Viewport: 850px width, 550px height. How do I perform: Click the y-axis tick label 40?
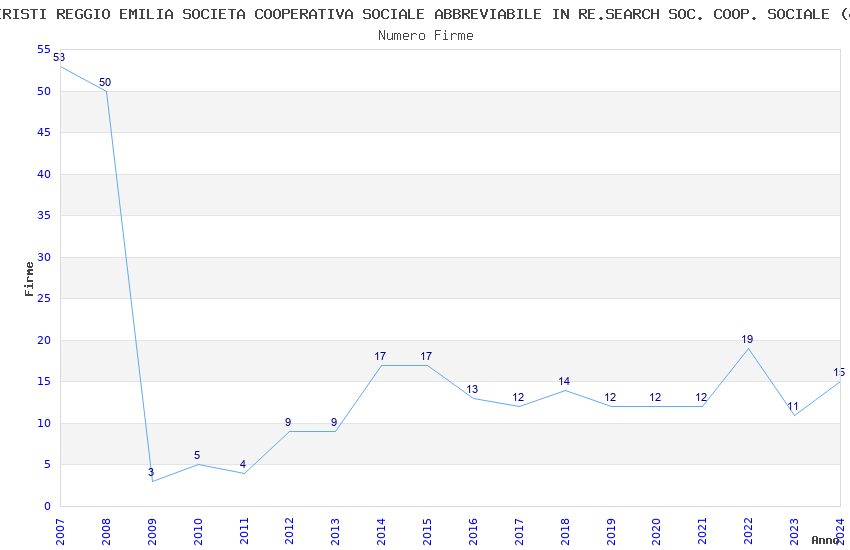(44, 174)
